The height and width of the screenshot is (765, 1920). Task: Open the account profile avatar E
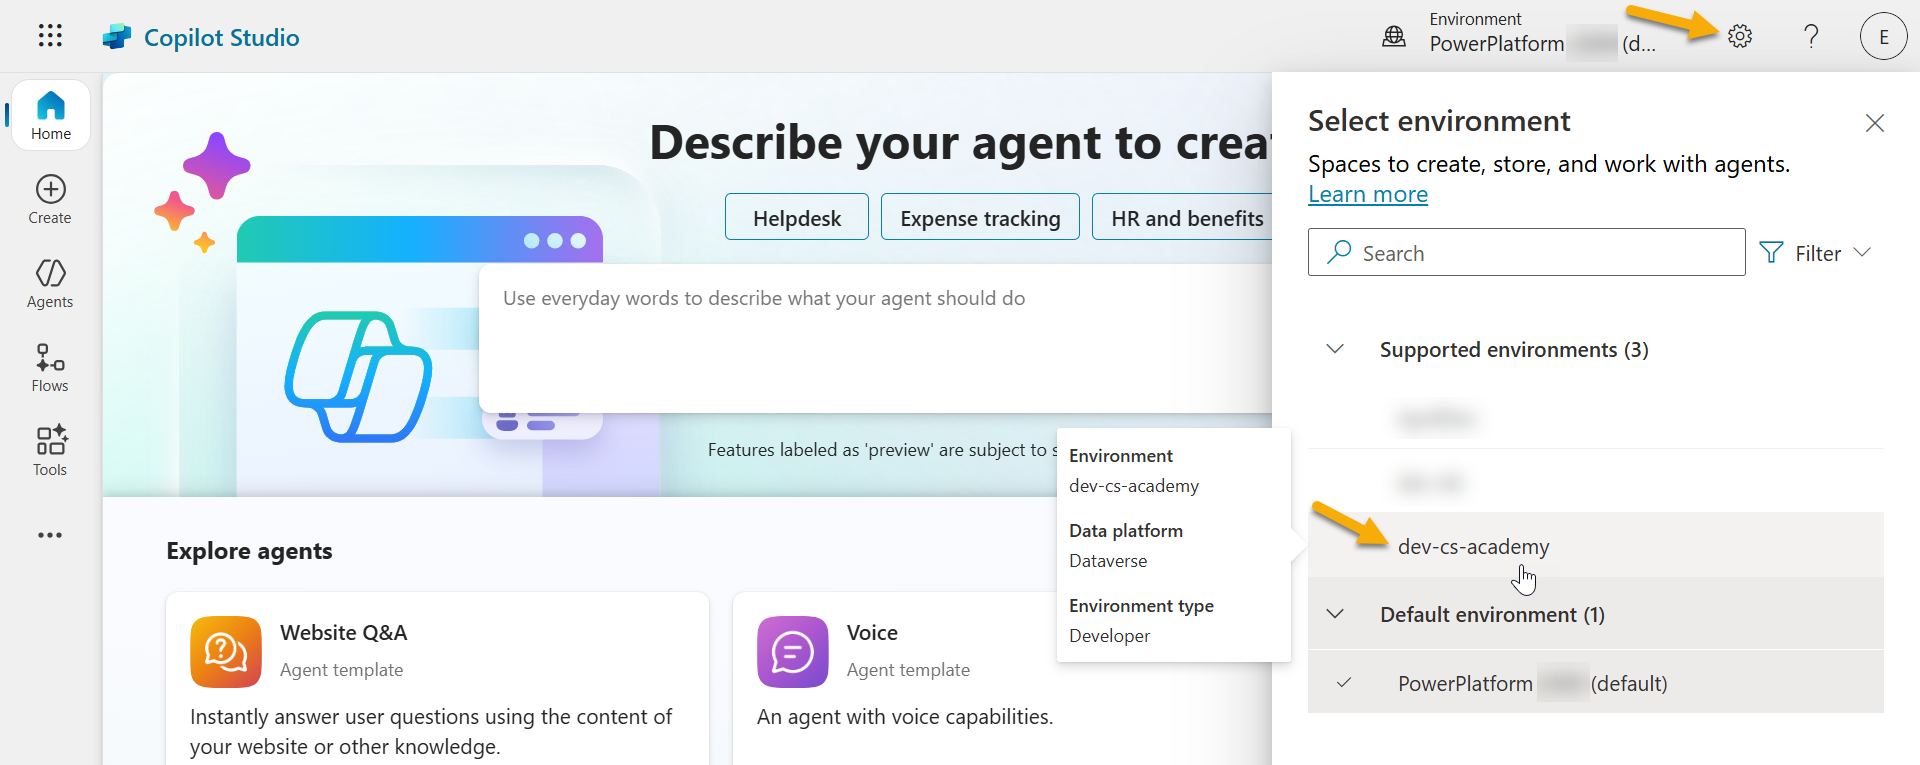point(1883,37)
